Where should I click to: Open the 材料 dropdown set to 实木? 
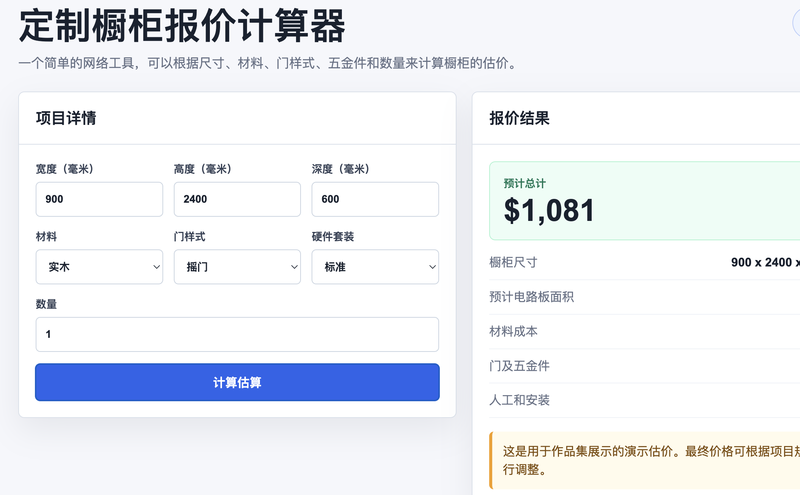(x=99, y=266)
